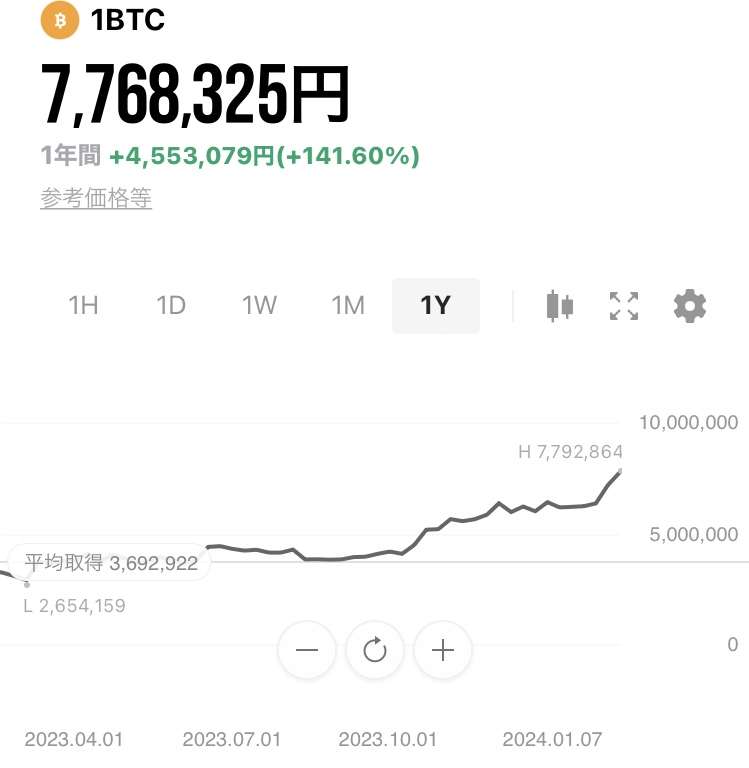This screenshot has width=749, height=768.
Task: Zoom in chart with plus button
Action: pos(443,650)
